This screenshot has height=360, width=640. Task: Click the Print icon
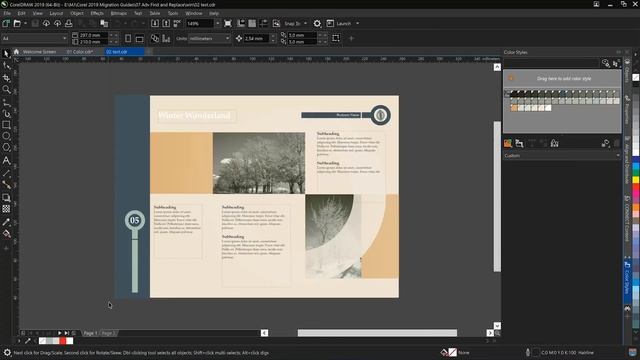coord(69,24)
